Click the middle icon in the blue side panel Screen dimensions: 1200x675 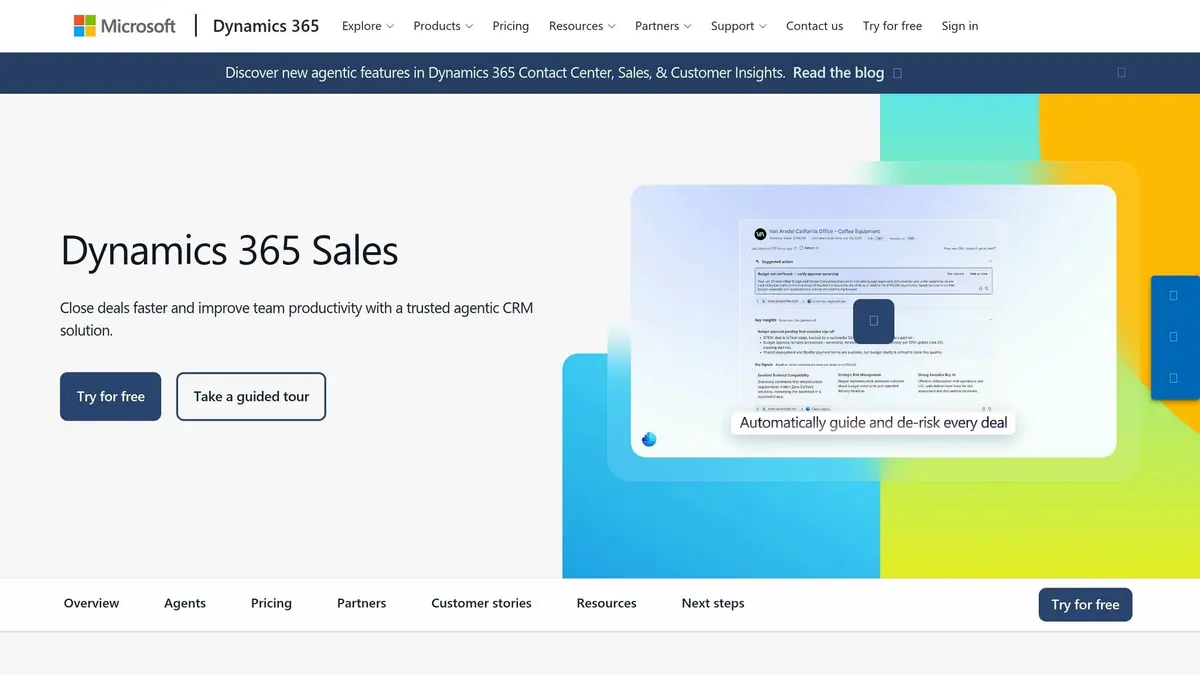(1173, 337)
